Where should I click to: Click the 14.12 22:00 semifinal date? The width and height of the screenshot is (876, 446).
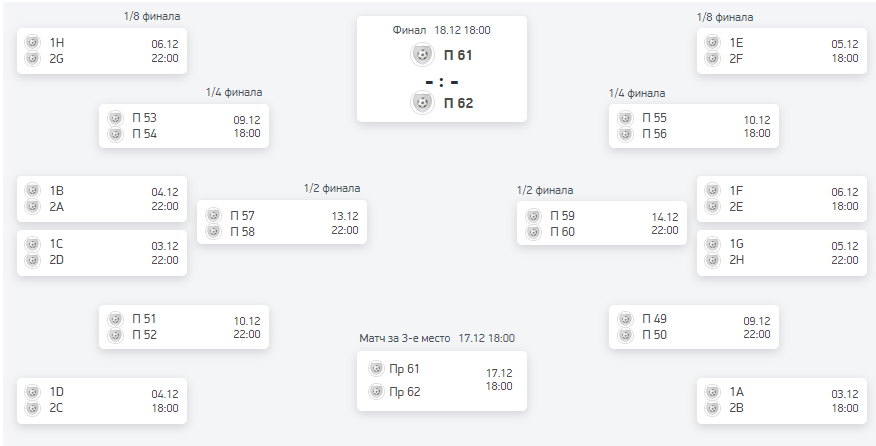[665, 223]
